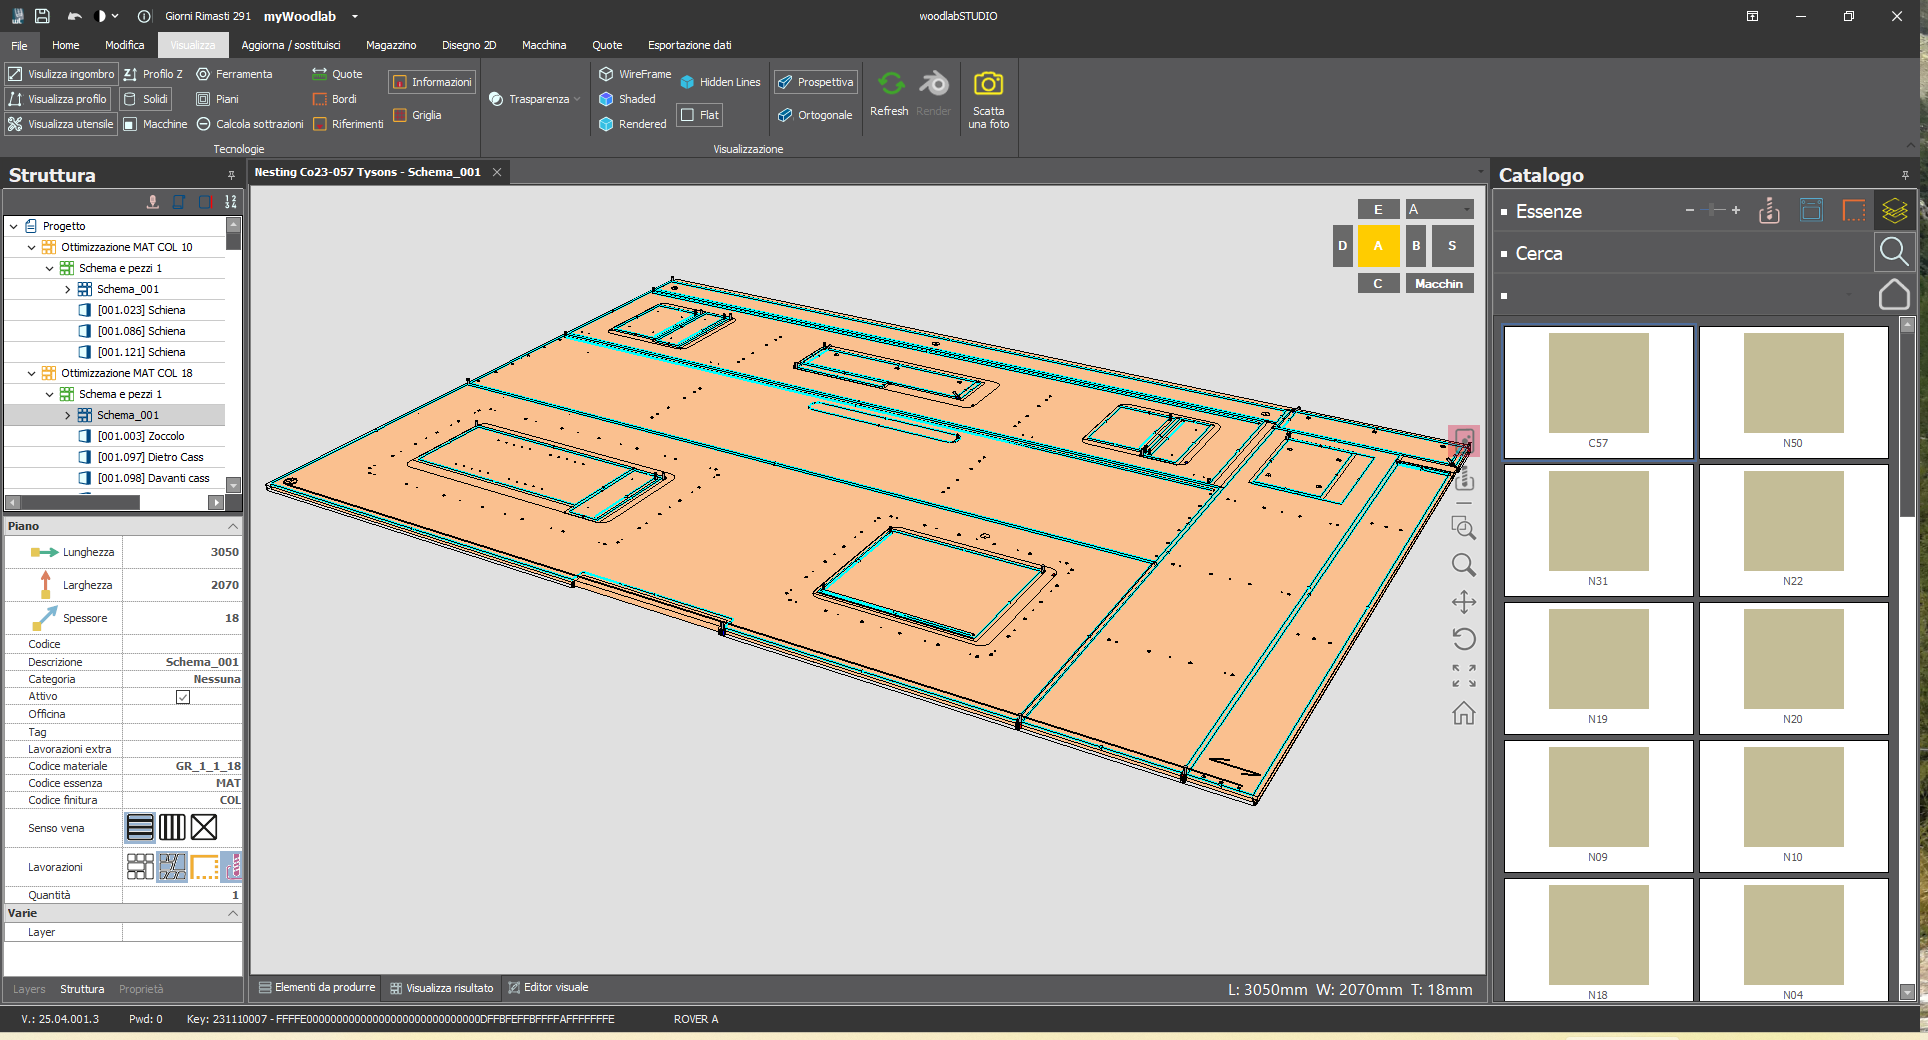The image size is (1928, 1040).
Task: Open the 'Elementi da produrre' view
Action: coord(316,987)
